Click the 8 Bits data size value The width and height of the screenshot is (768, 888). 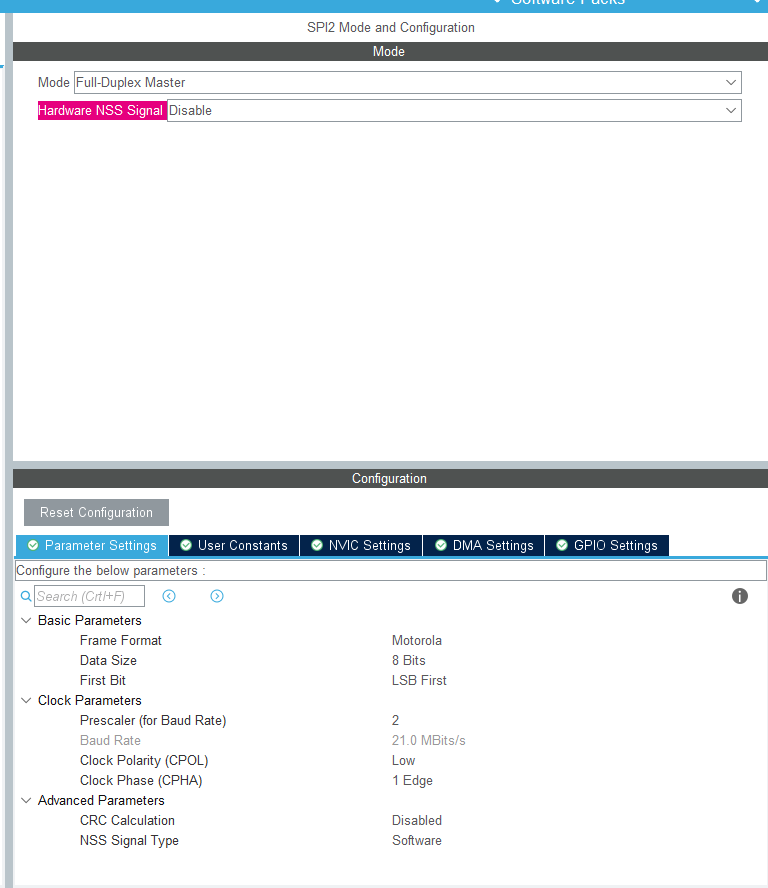tap(408, 660)
